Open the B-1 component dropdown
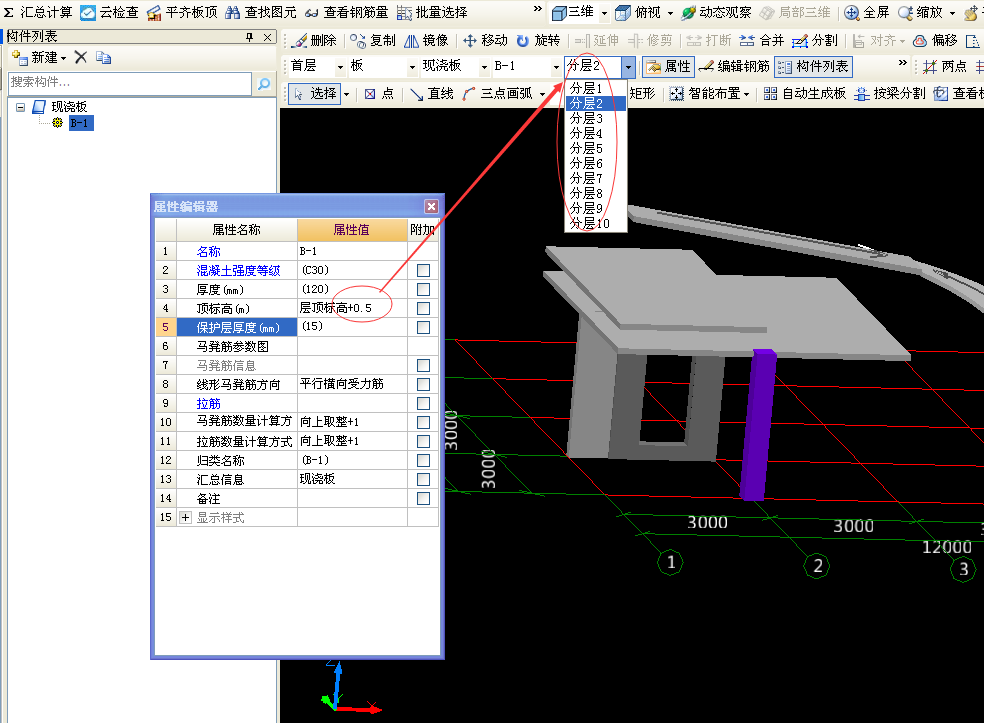The height and width of the screenshot is (723, 984). pos(556,67)
